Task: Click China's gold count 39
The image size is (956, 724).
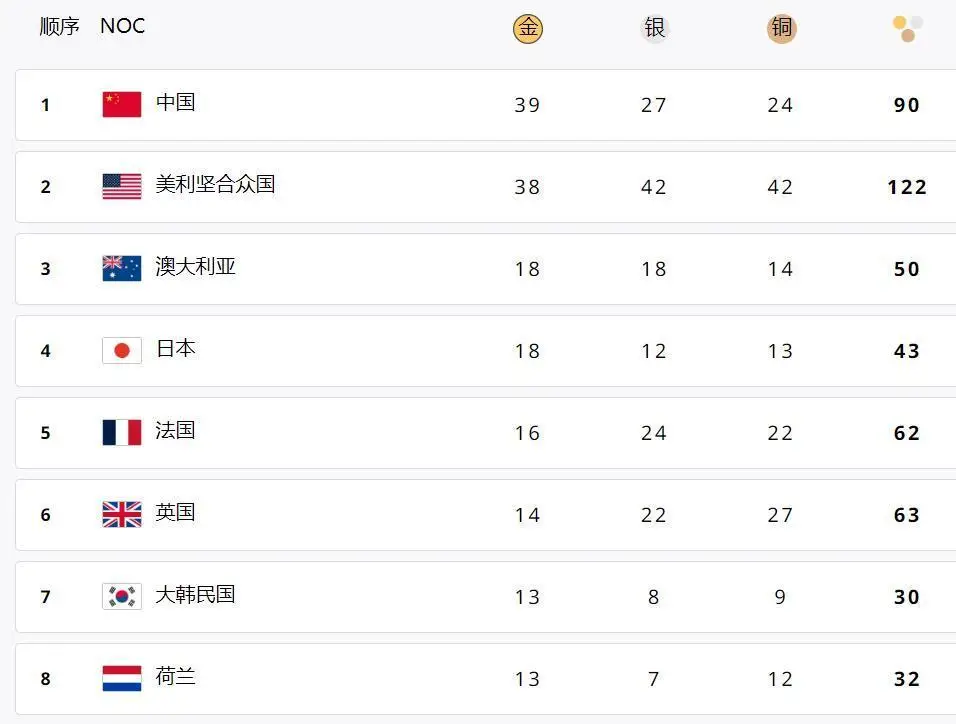Action: coord(527,105)
